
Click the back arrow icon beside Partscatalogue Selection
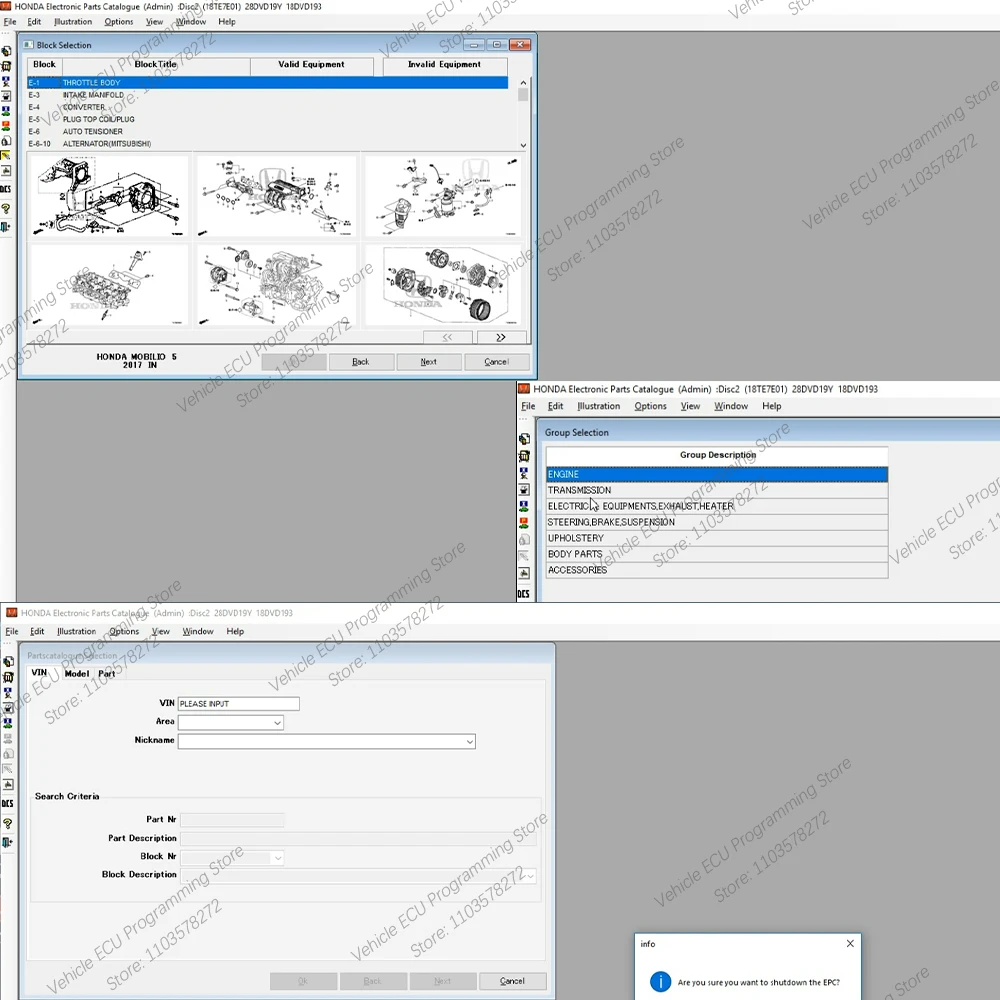click(x=8, y=784)
